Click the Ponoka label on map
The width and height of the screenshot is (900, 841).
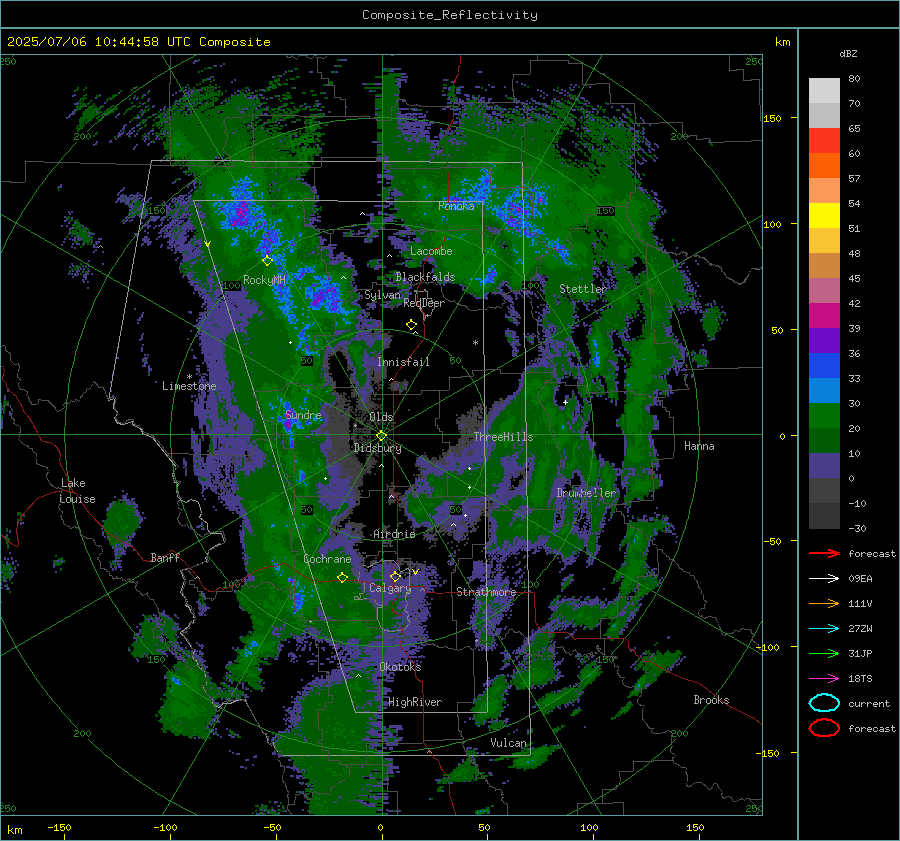tap(456, 206)
